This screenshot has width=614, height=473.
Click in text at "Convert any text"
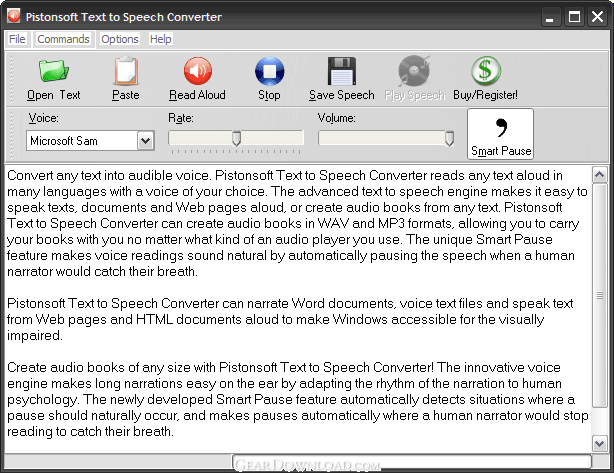55,175
